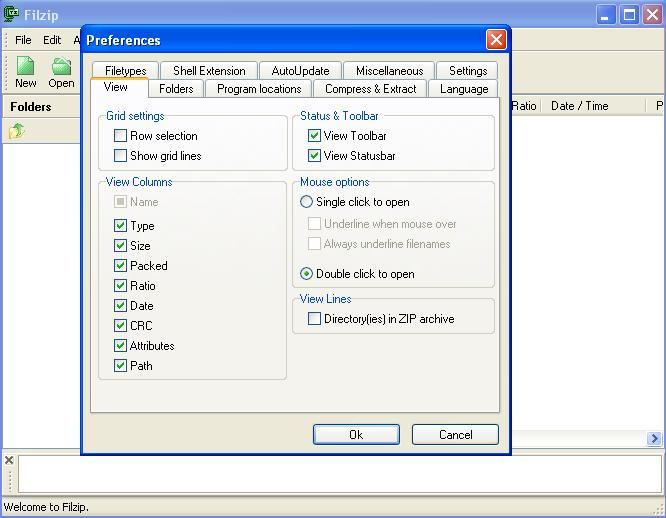Enable Row selection checkbox
The width and height of the screenshot is (666, 518).
[120, 136]
